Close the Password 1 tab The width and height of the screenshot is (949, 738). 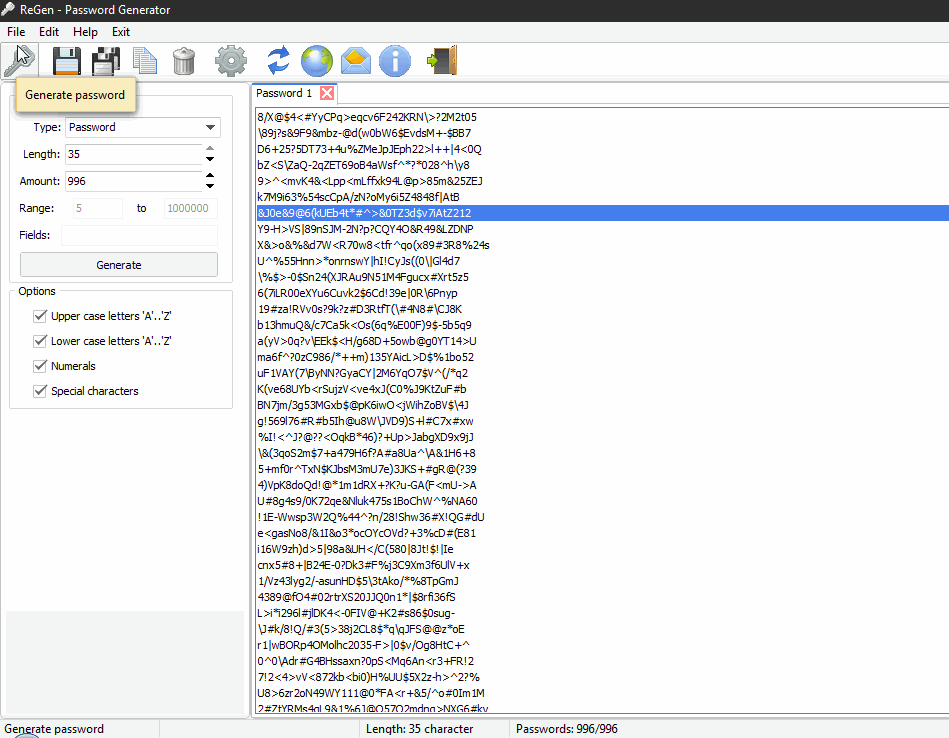pos(327,93)
